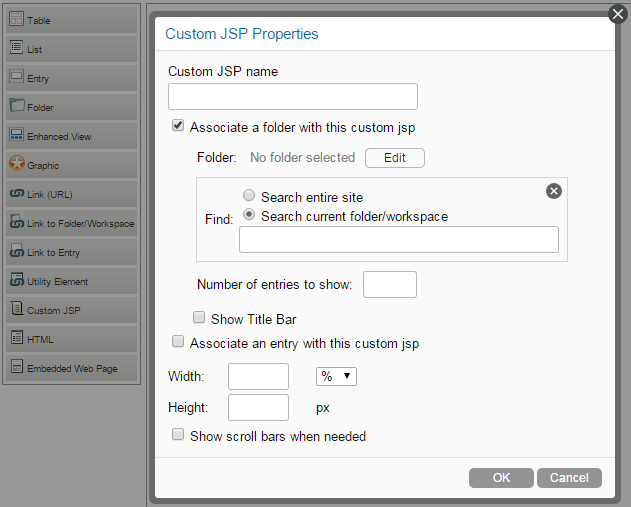Click the Custom JSP name text field

[292, 96]
